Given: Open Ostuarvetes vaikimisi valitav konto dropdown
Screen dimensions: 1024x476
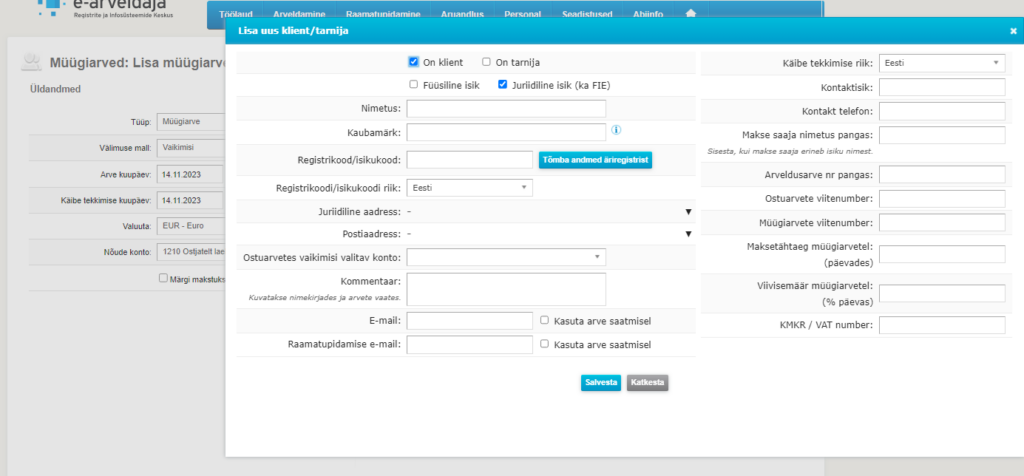Looking at the screenshot, I should click(x=506, y=257).
